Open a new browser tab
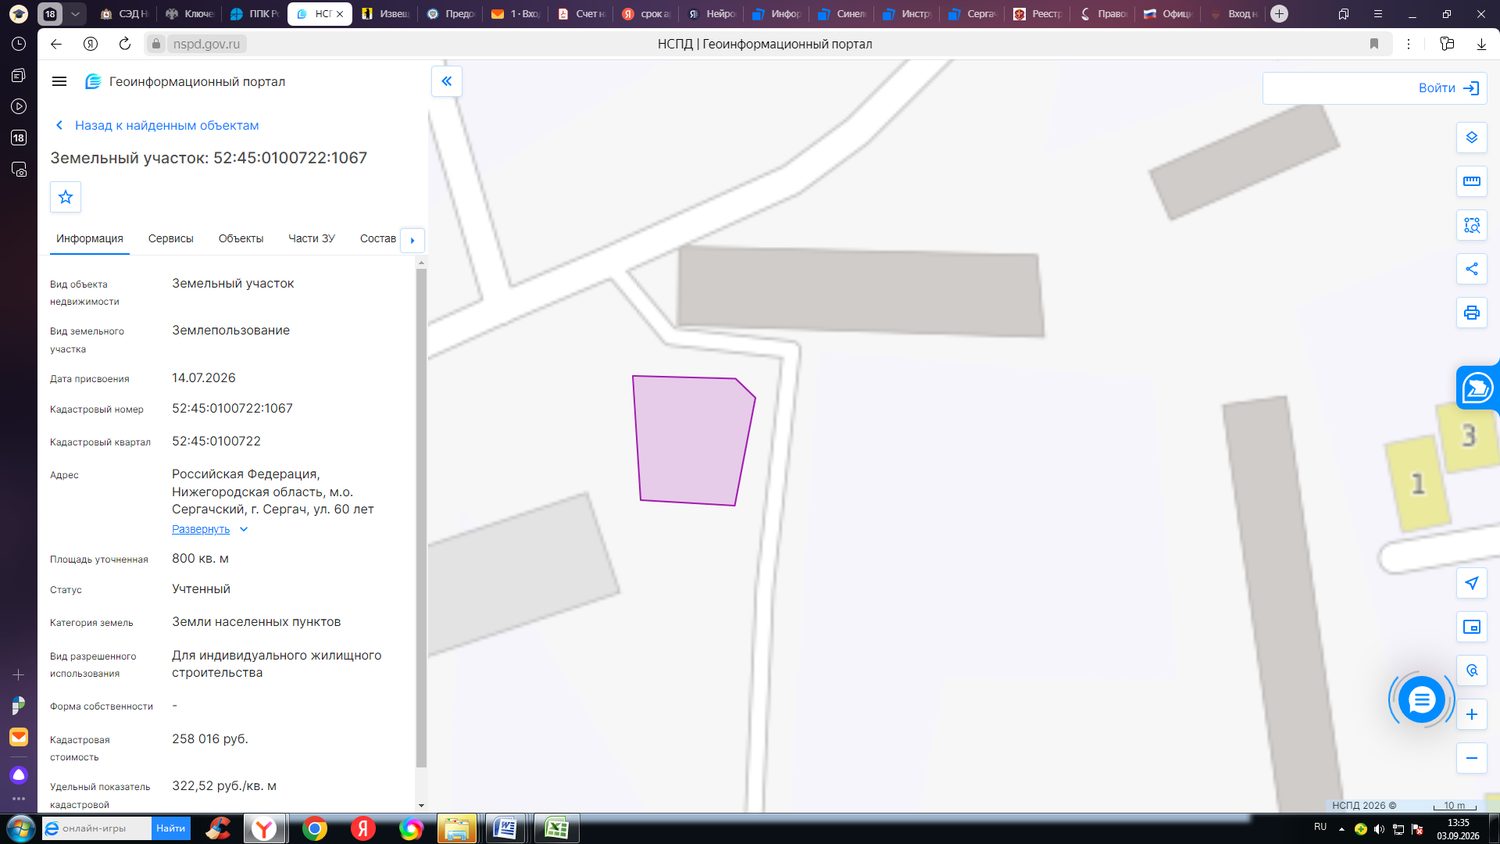Viewport: 1500px width, 844px height. point(1279,14)
